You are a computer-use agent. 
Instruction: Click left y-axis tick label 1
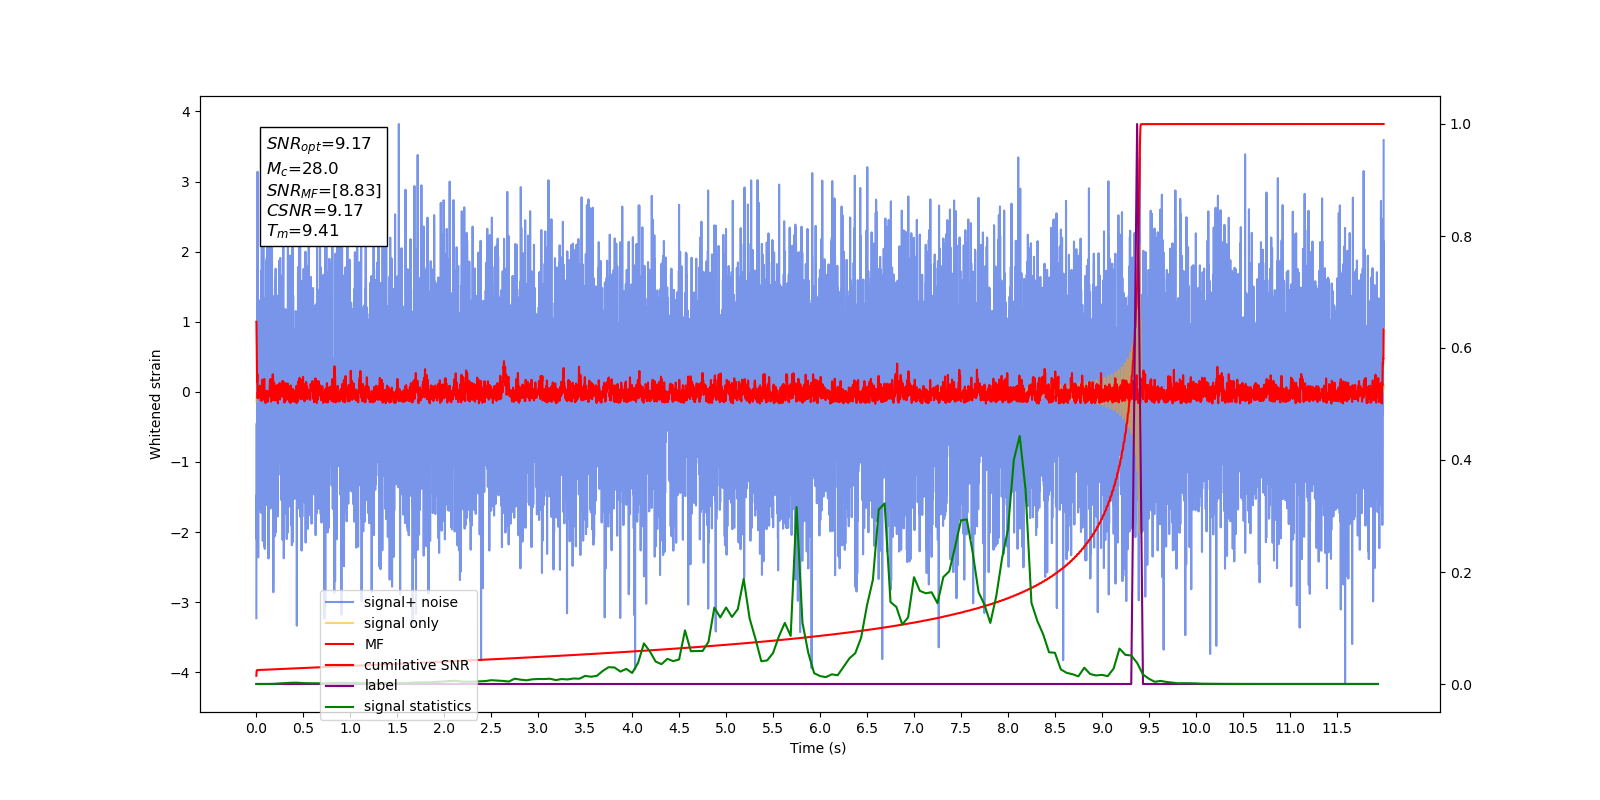pos(186,322)
